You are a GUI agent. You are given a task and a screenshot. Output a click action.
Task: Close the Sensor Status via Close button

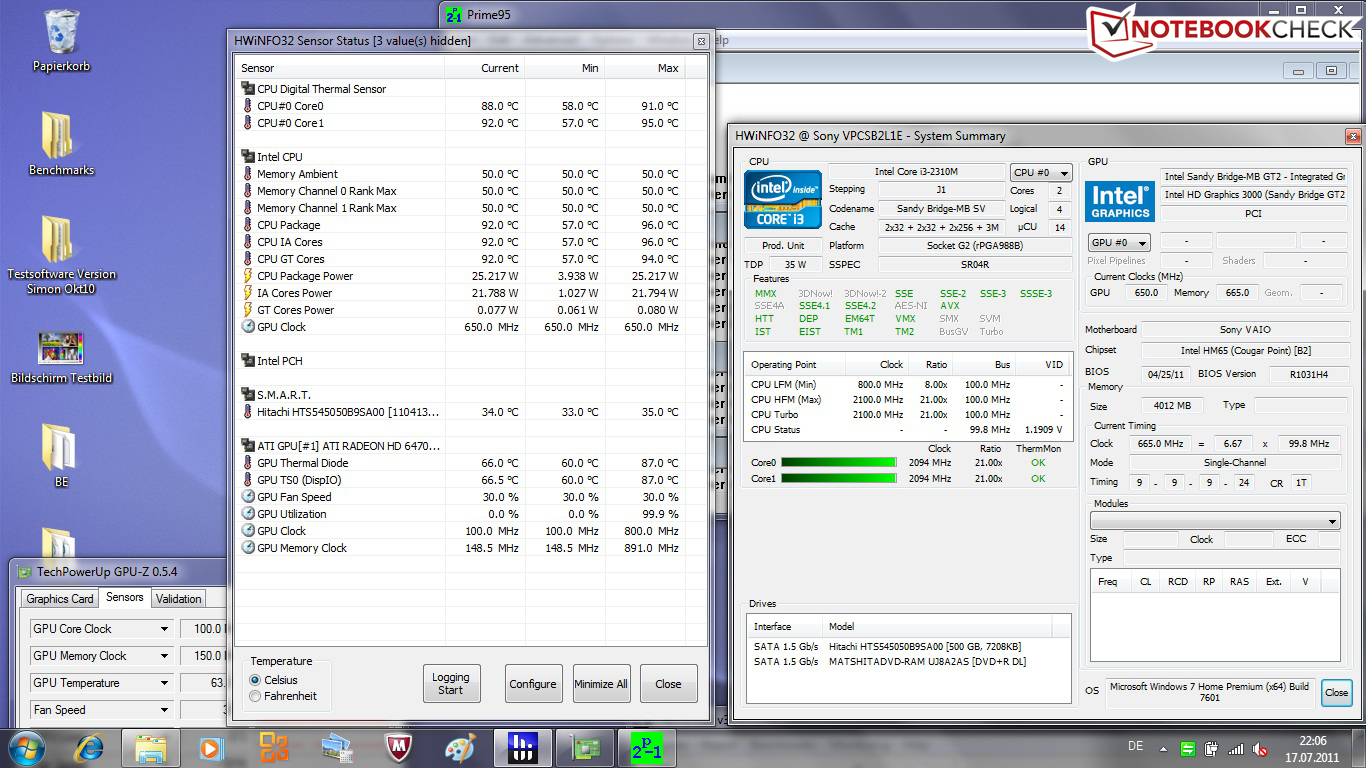point(669,684)
